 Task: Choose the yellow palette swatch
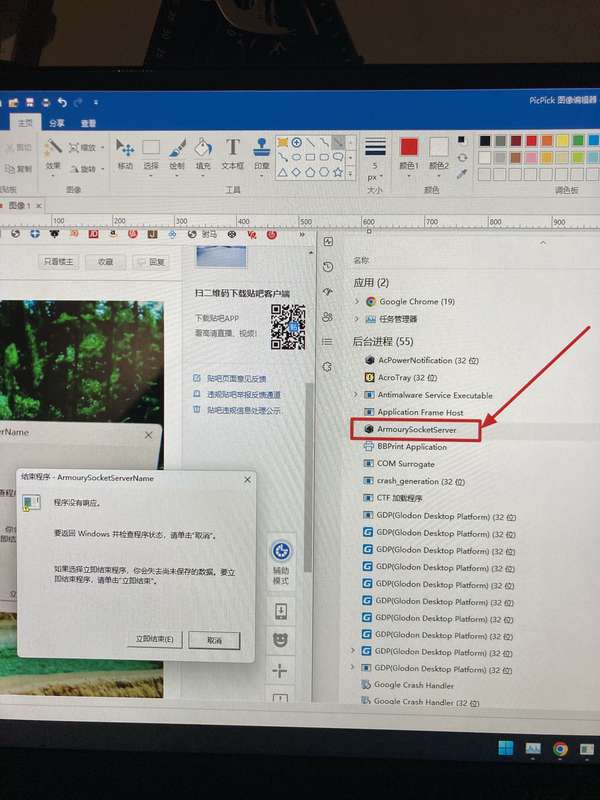562,141
